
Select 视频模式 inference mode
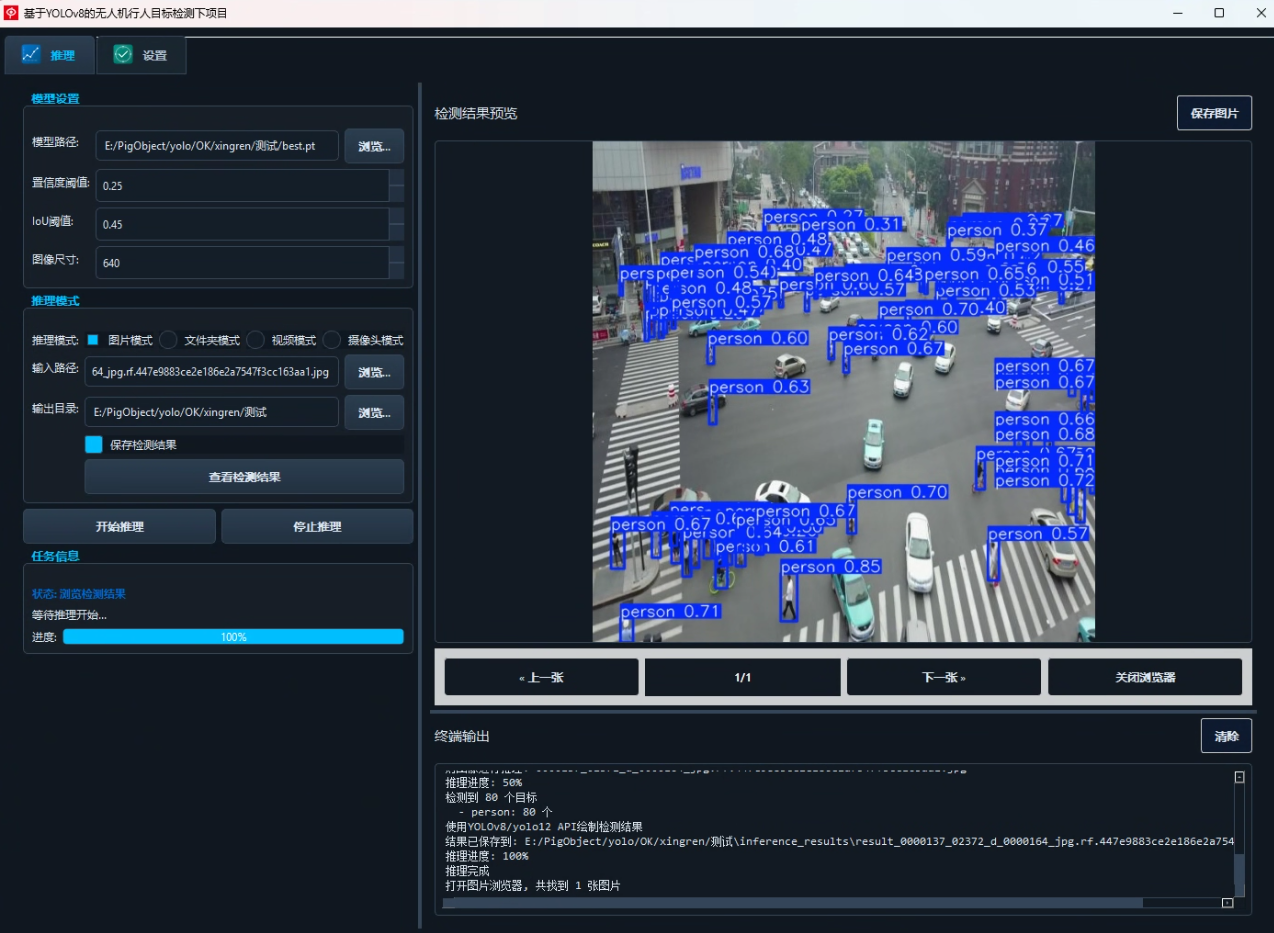tap(256, 340)
